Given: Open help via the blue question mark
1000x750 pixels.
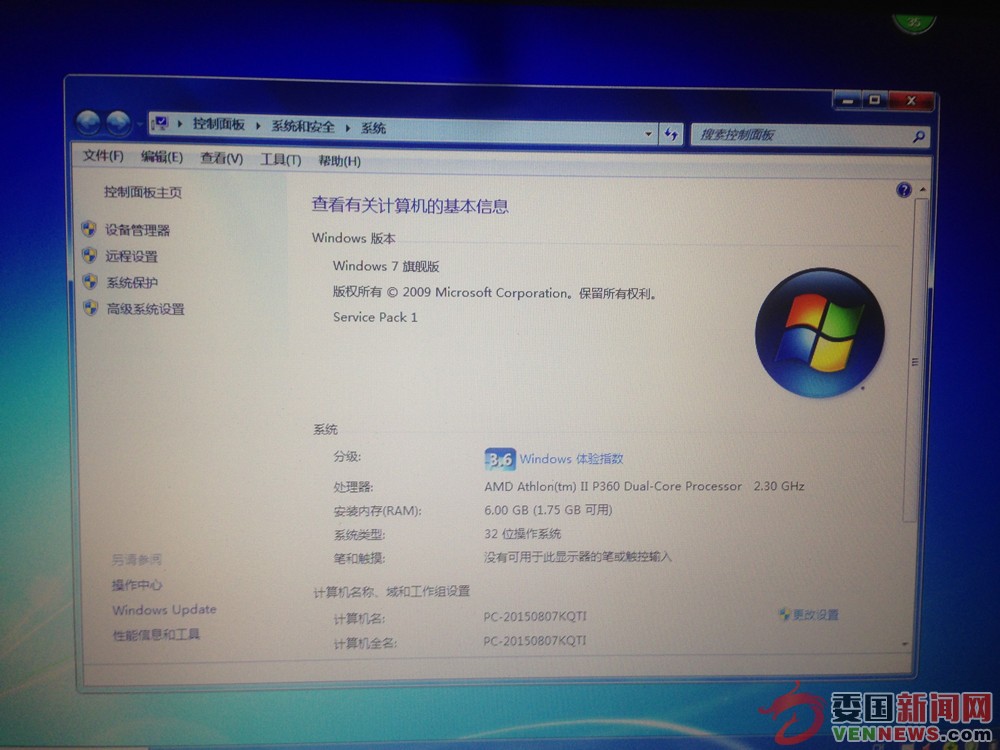Looking at the screenshot, I should 903,189.
